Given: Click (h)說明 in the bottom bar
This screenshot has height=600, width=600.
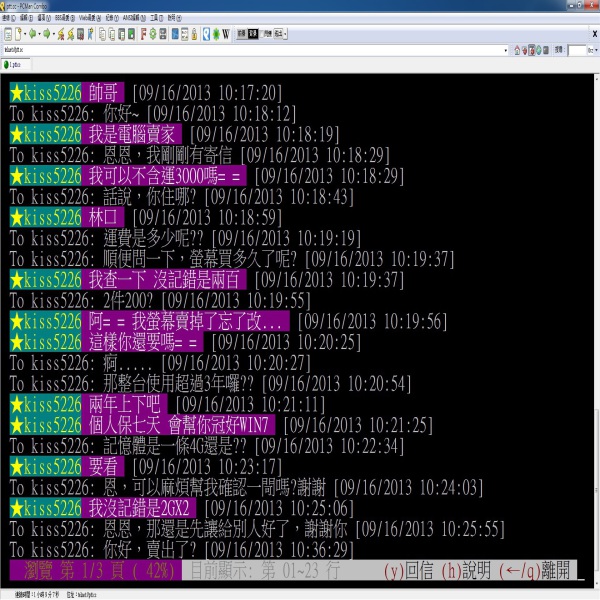Looking at the screenshot, I should (466, 571).
